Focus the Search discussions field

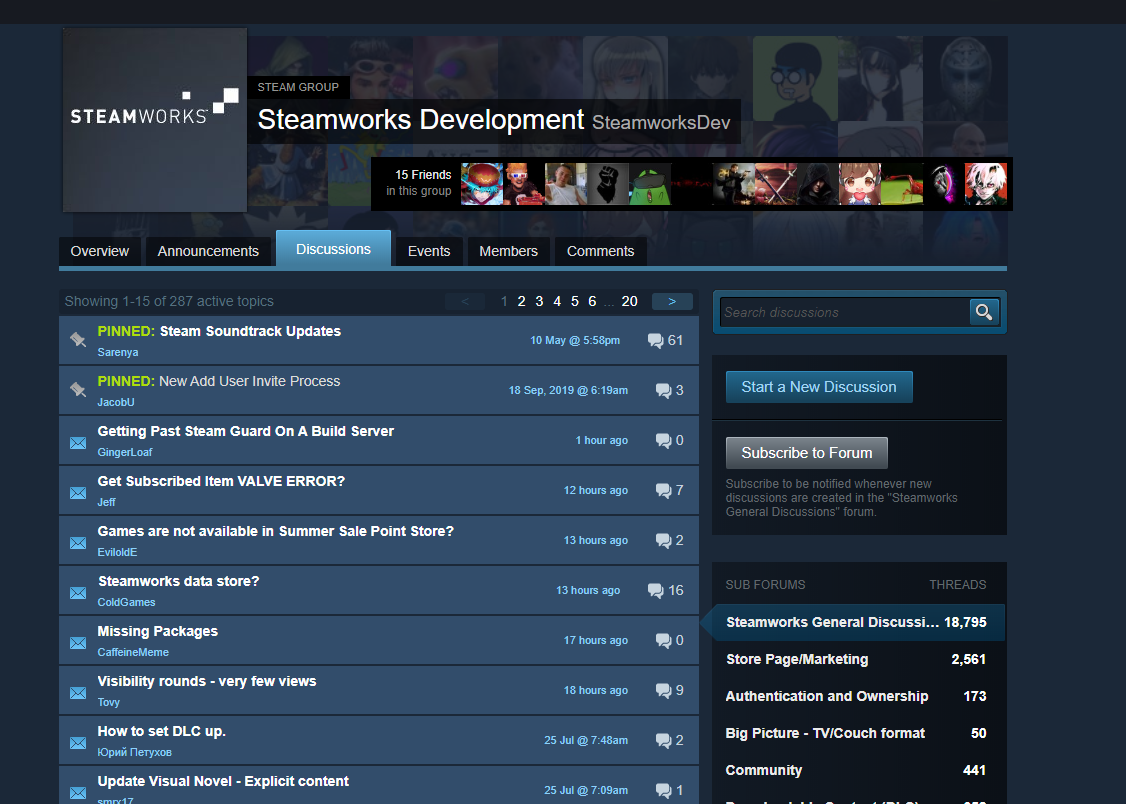tap(845, 312)
